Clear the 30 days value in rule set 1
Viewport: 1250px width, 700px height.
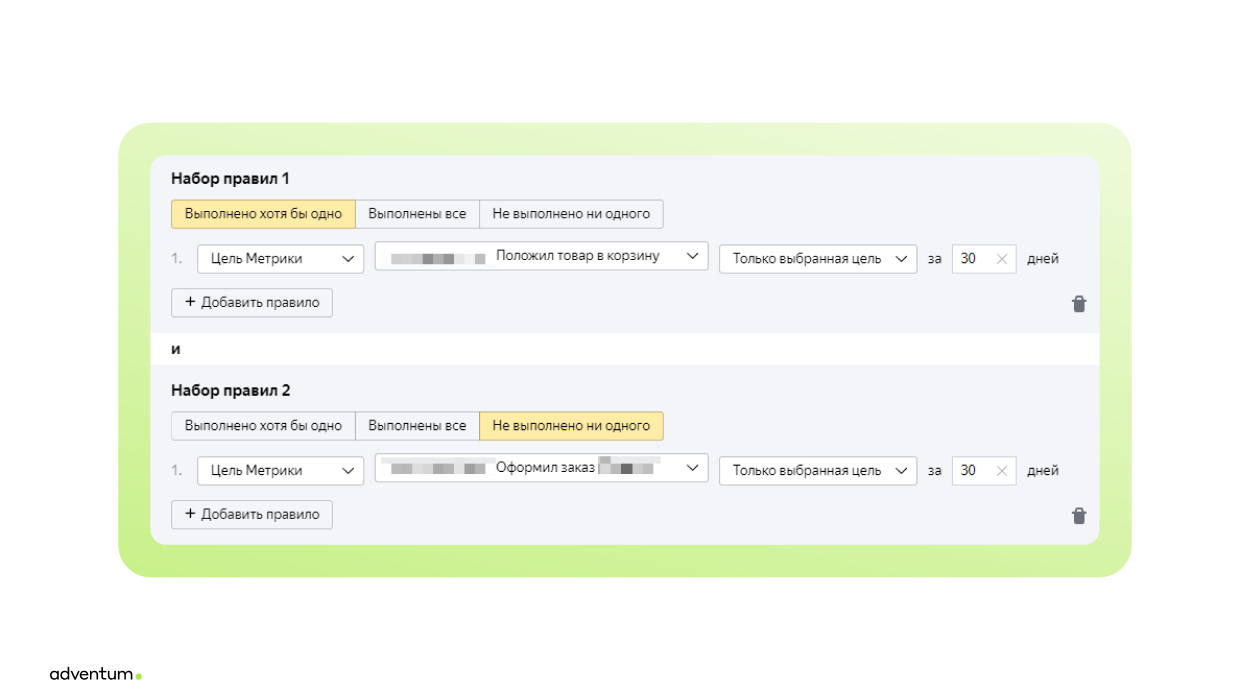coord(1002,259)
